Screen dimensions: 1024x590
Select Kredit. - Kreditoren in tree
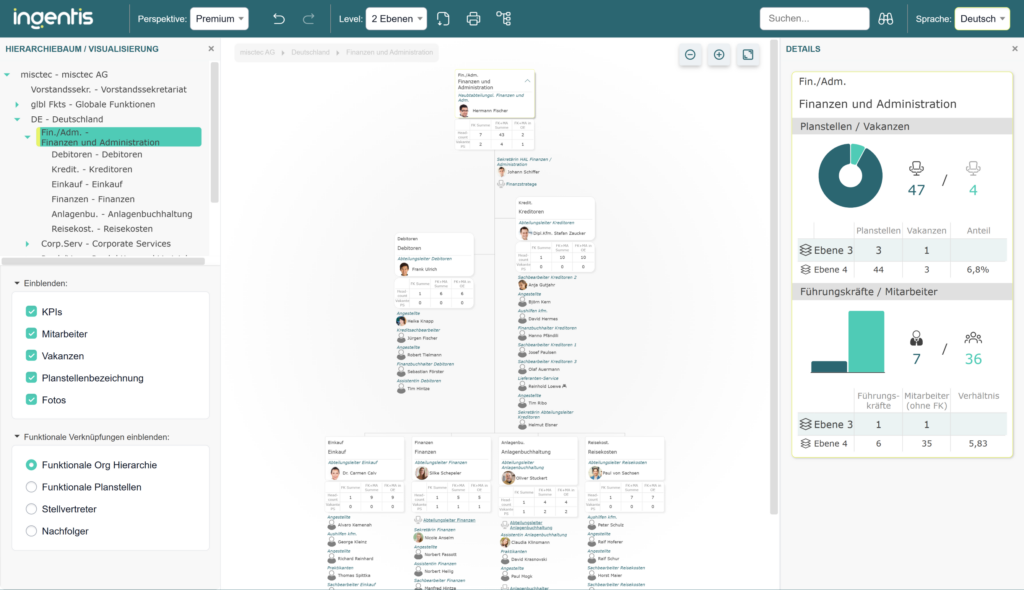(91, 169)
